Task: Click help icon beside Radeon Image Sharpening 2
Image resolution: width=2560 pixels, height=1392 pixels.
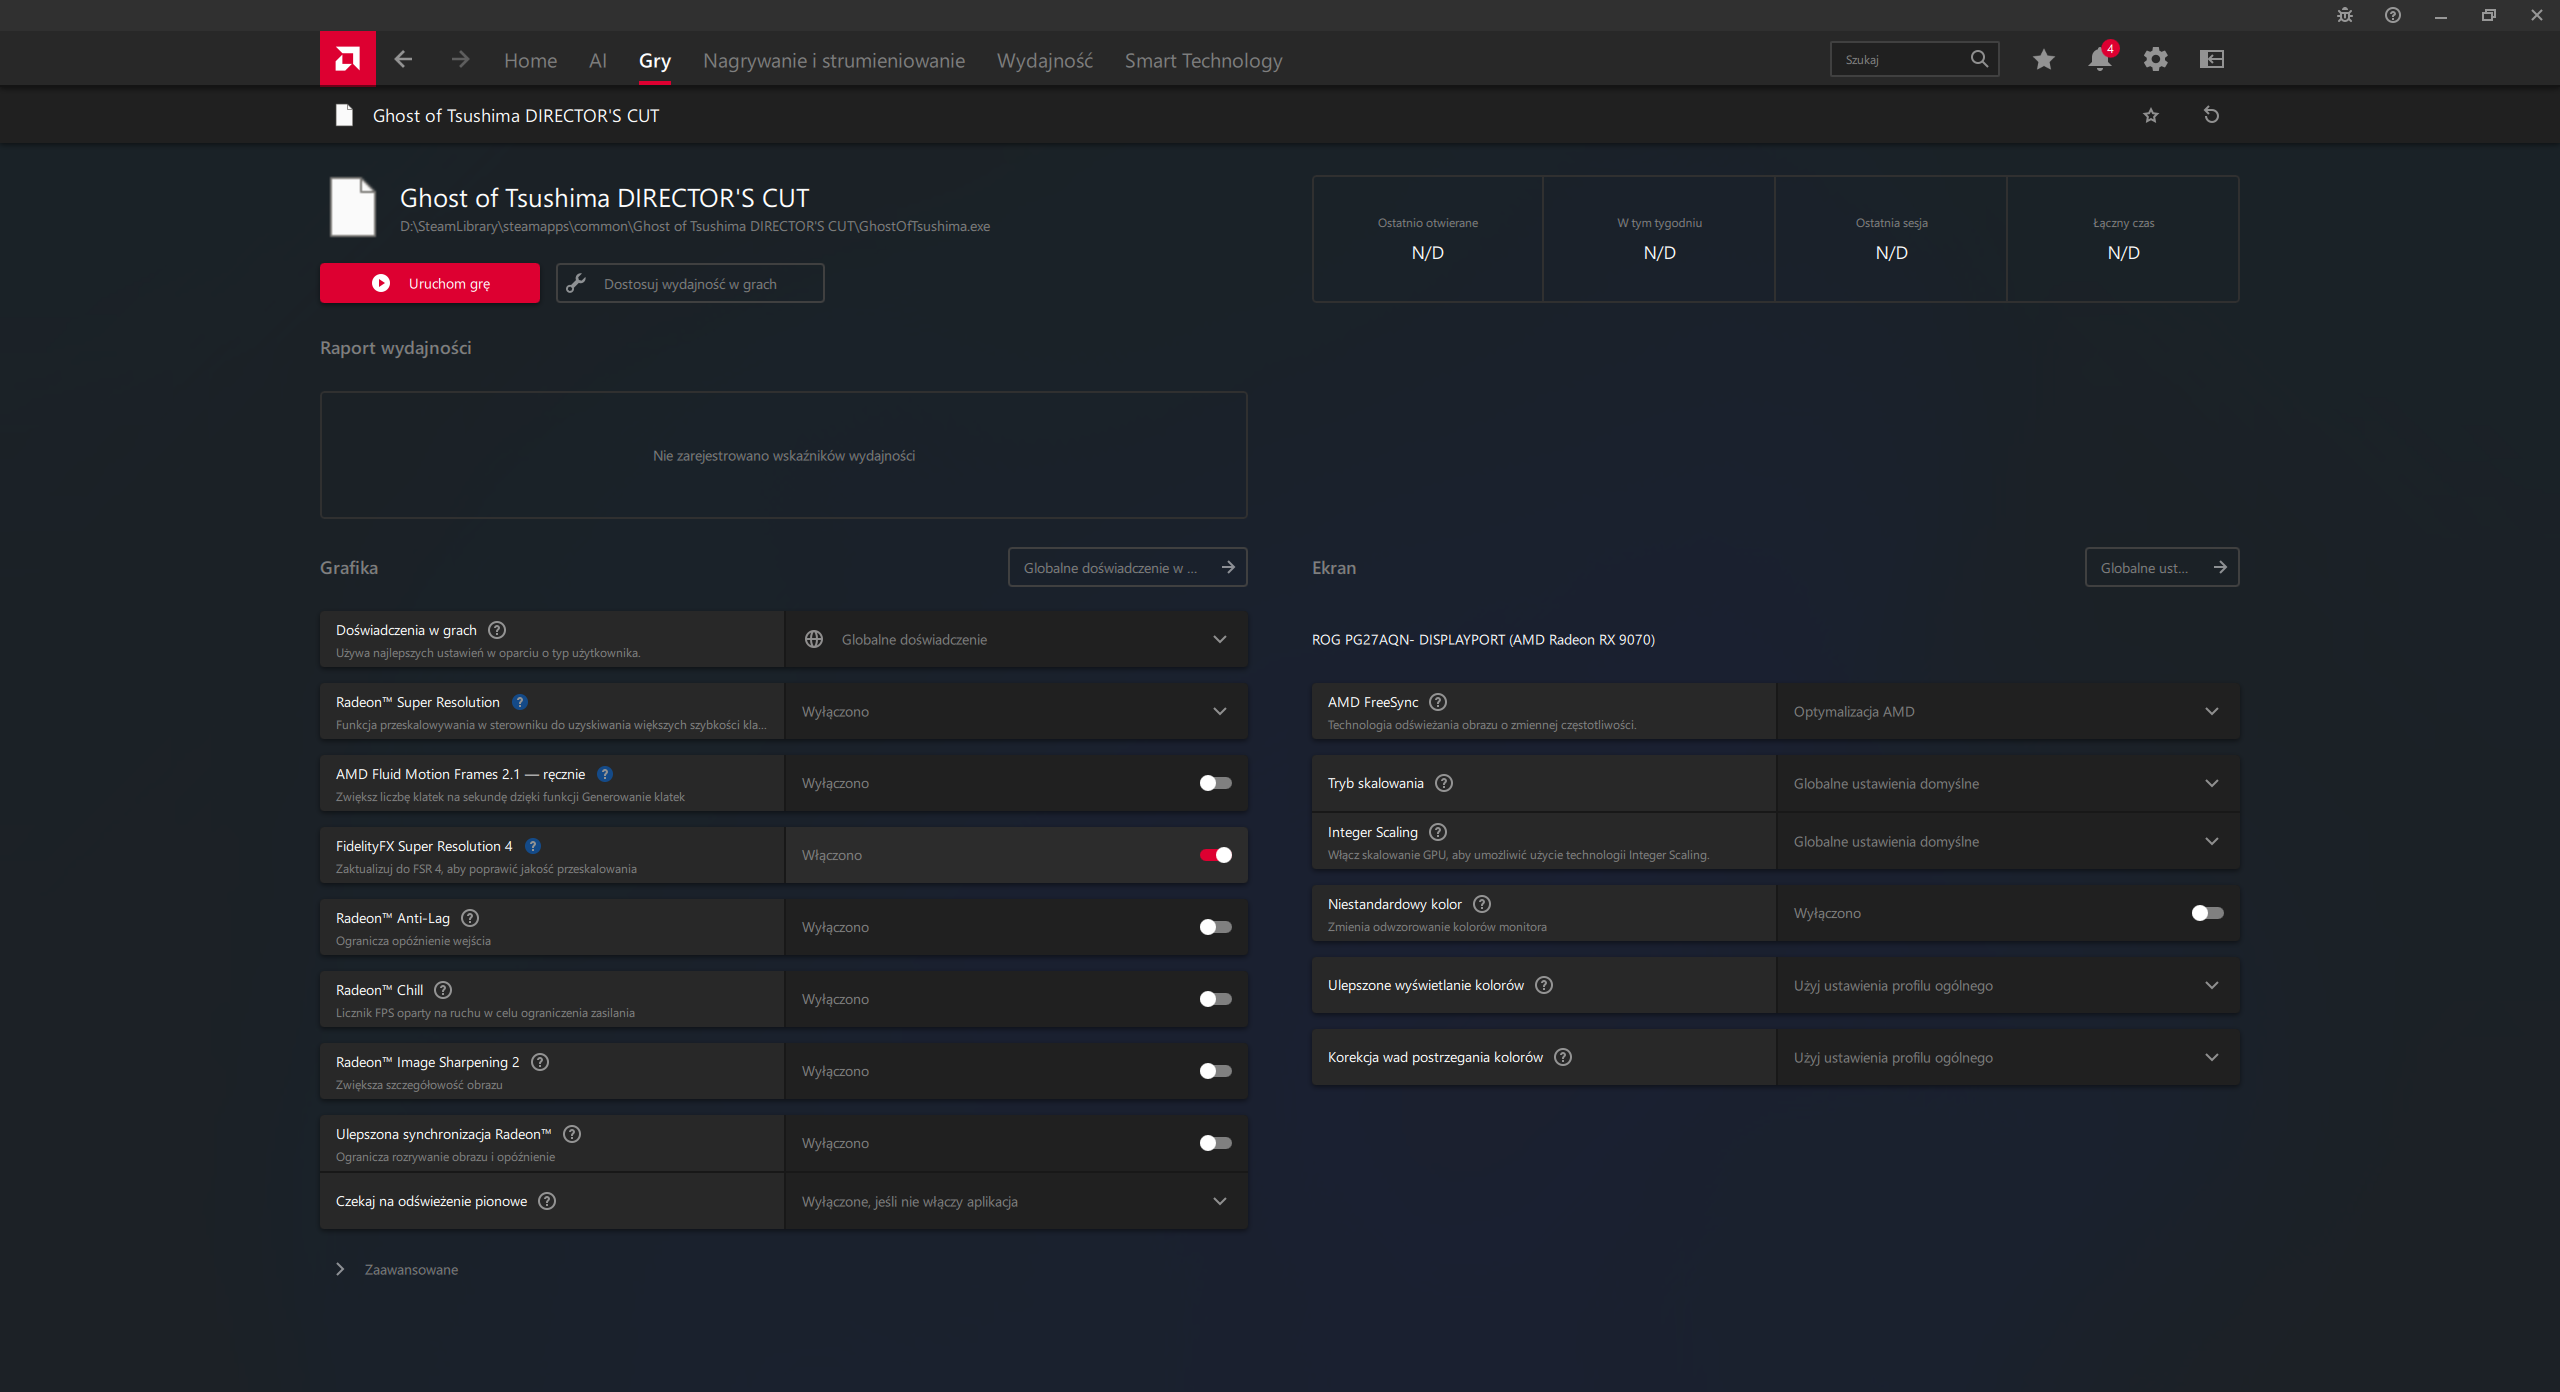Action: tap(540, 1062)
